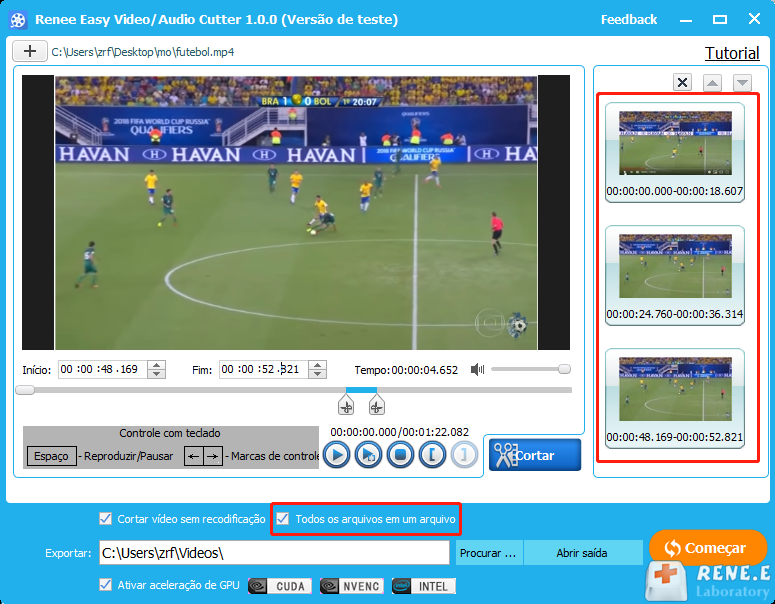Image resolution: width=775 pixels, height=604 pixels.
Task: Click the Início time input field
Action: [102, 369]
